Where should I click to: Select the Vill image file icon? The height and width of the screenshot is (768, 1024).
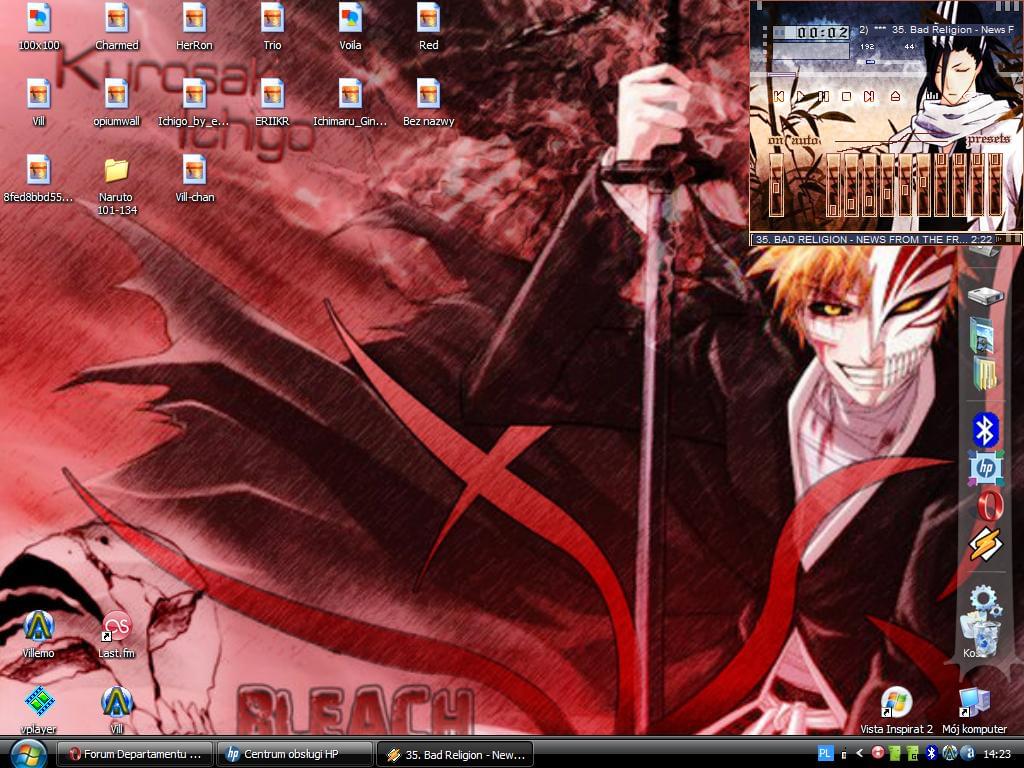coord(39,103)
